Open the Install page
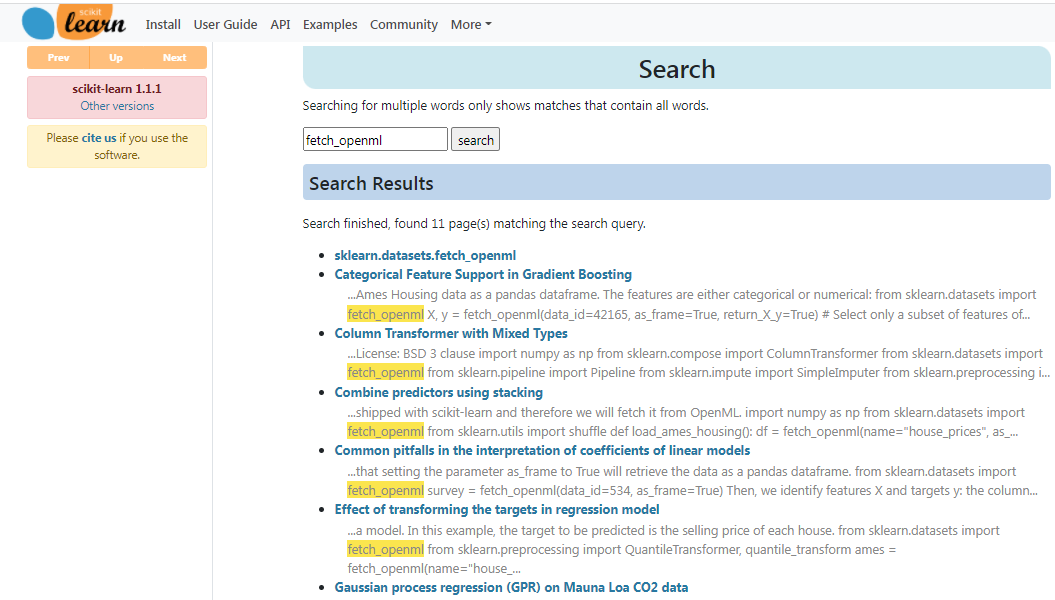The height and width of the screenshot is (600, 1055). [163, 25]
